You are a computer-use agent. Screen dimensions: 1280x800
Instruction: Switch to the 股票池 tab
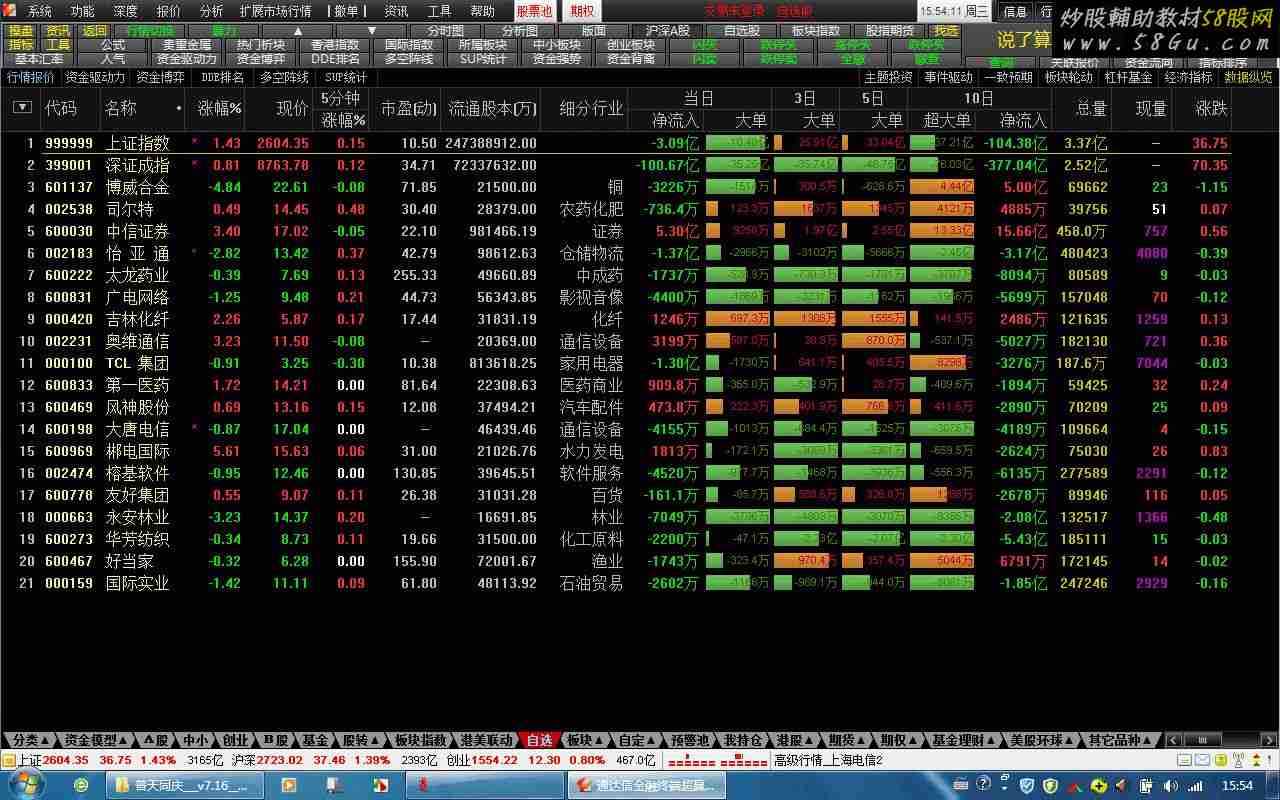coord(534,11)
